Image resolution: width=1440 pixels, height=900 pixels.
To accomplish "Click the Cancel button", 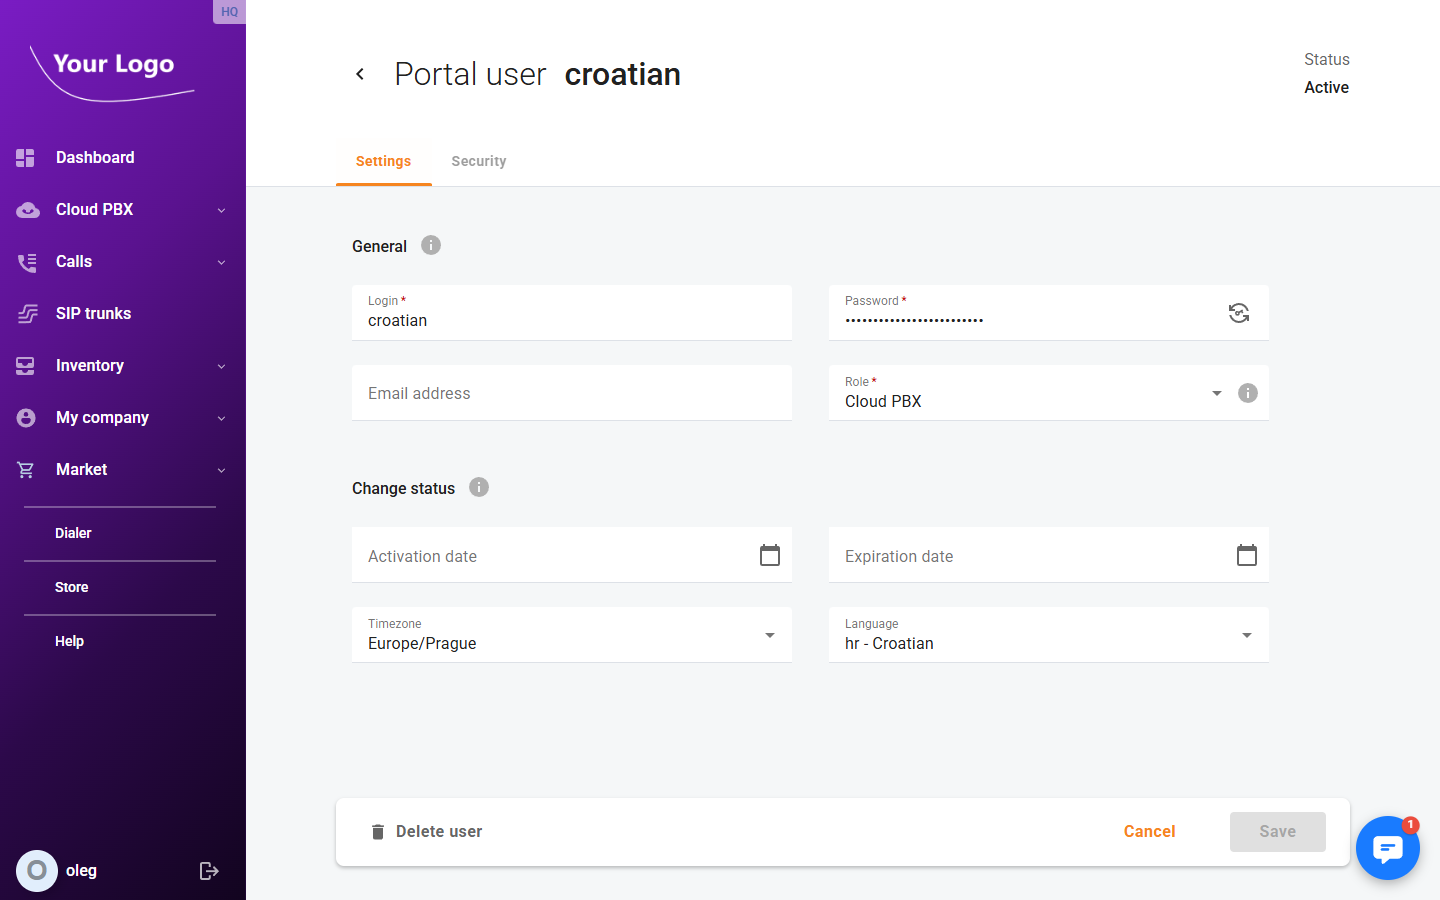I will (x=1149, y=831).
